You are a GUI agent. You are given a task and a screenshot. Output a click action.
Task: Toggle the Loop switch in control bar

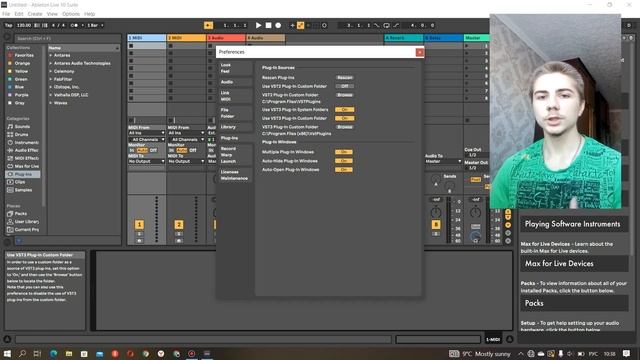click(386, 25)
